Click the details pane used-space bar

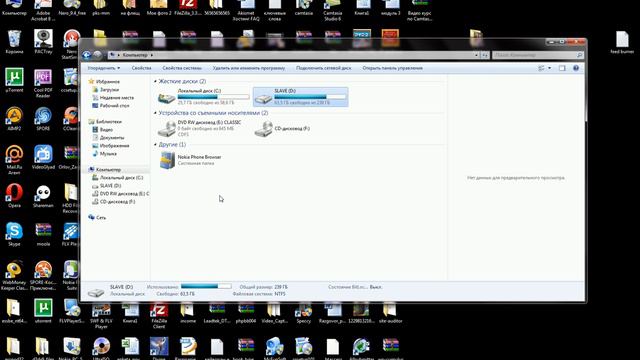tap(206, 287)
